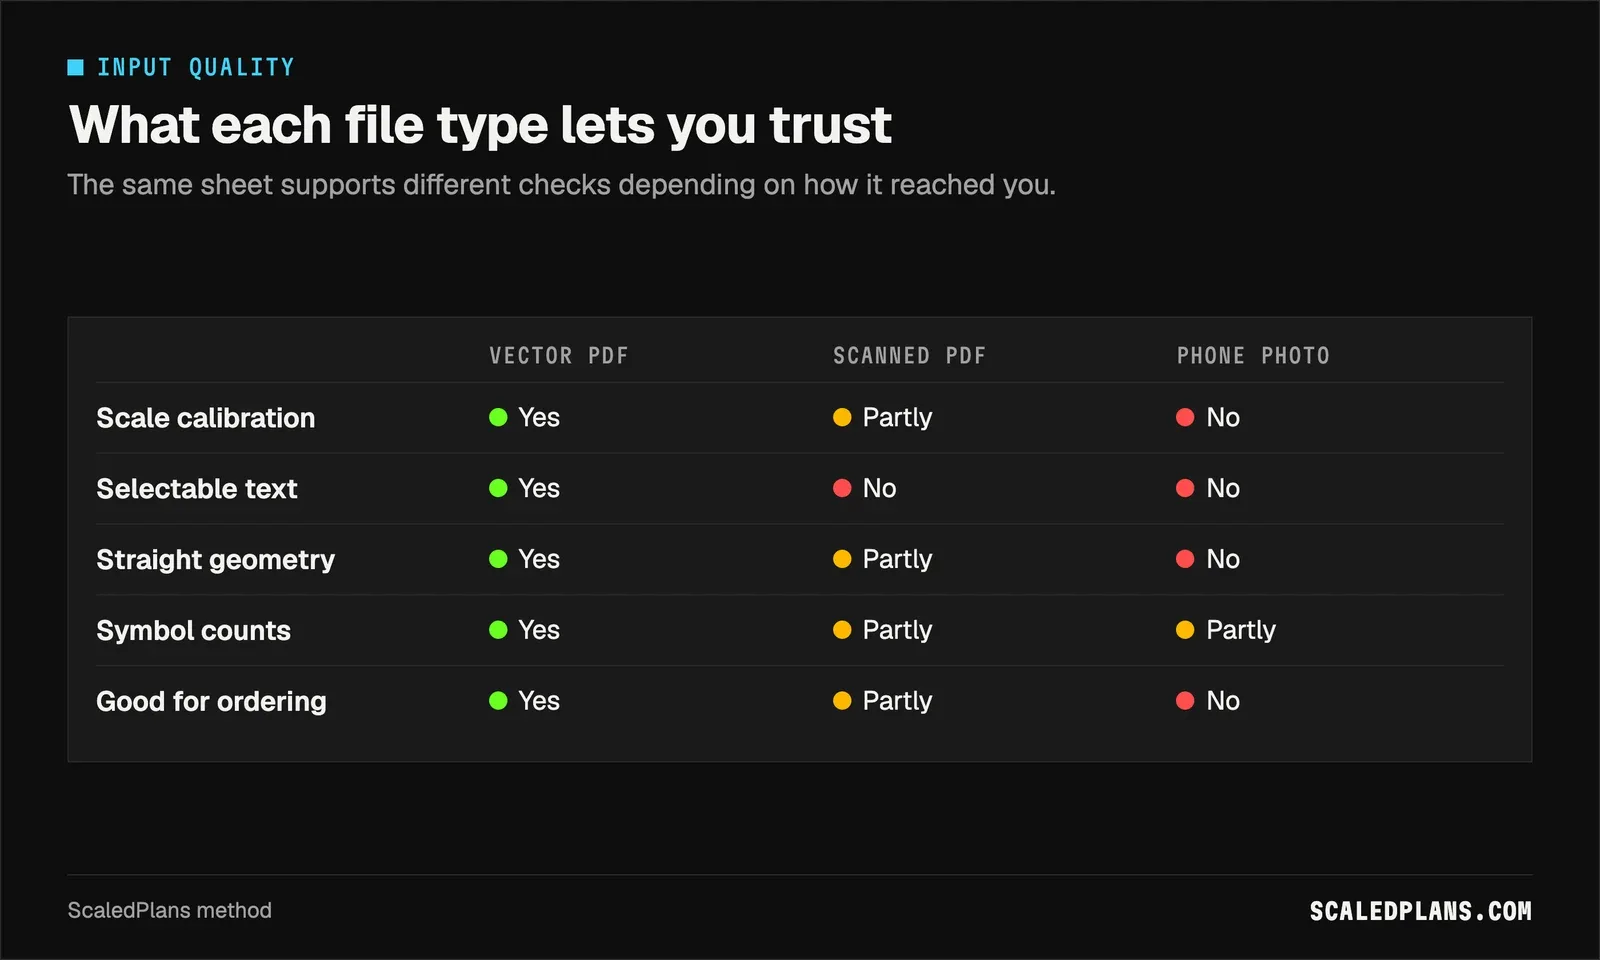1600x960 pixels.
Task: Click the SCALEDPLANS.COM link
Action: 1420,911
